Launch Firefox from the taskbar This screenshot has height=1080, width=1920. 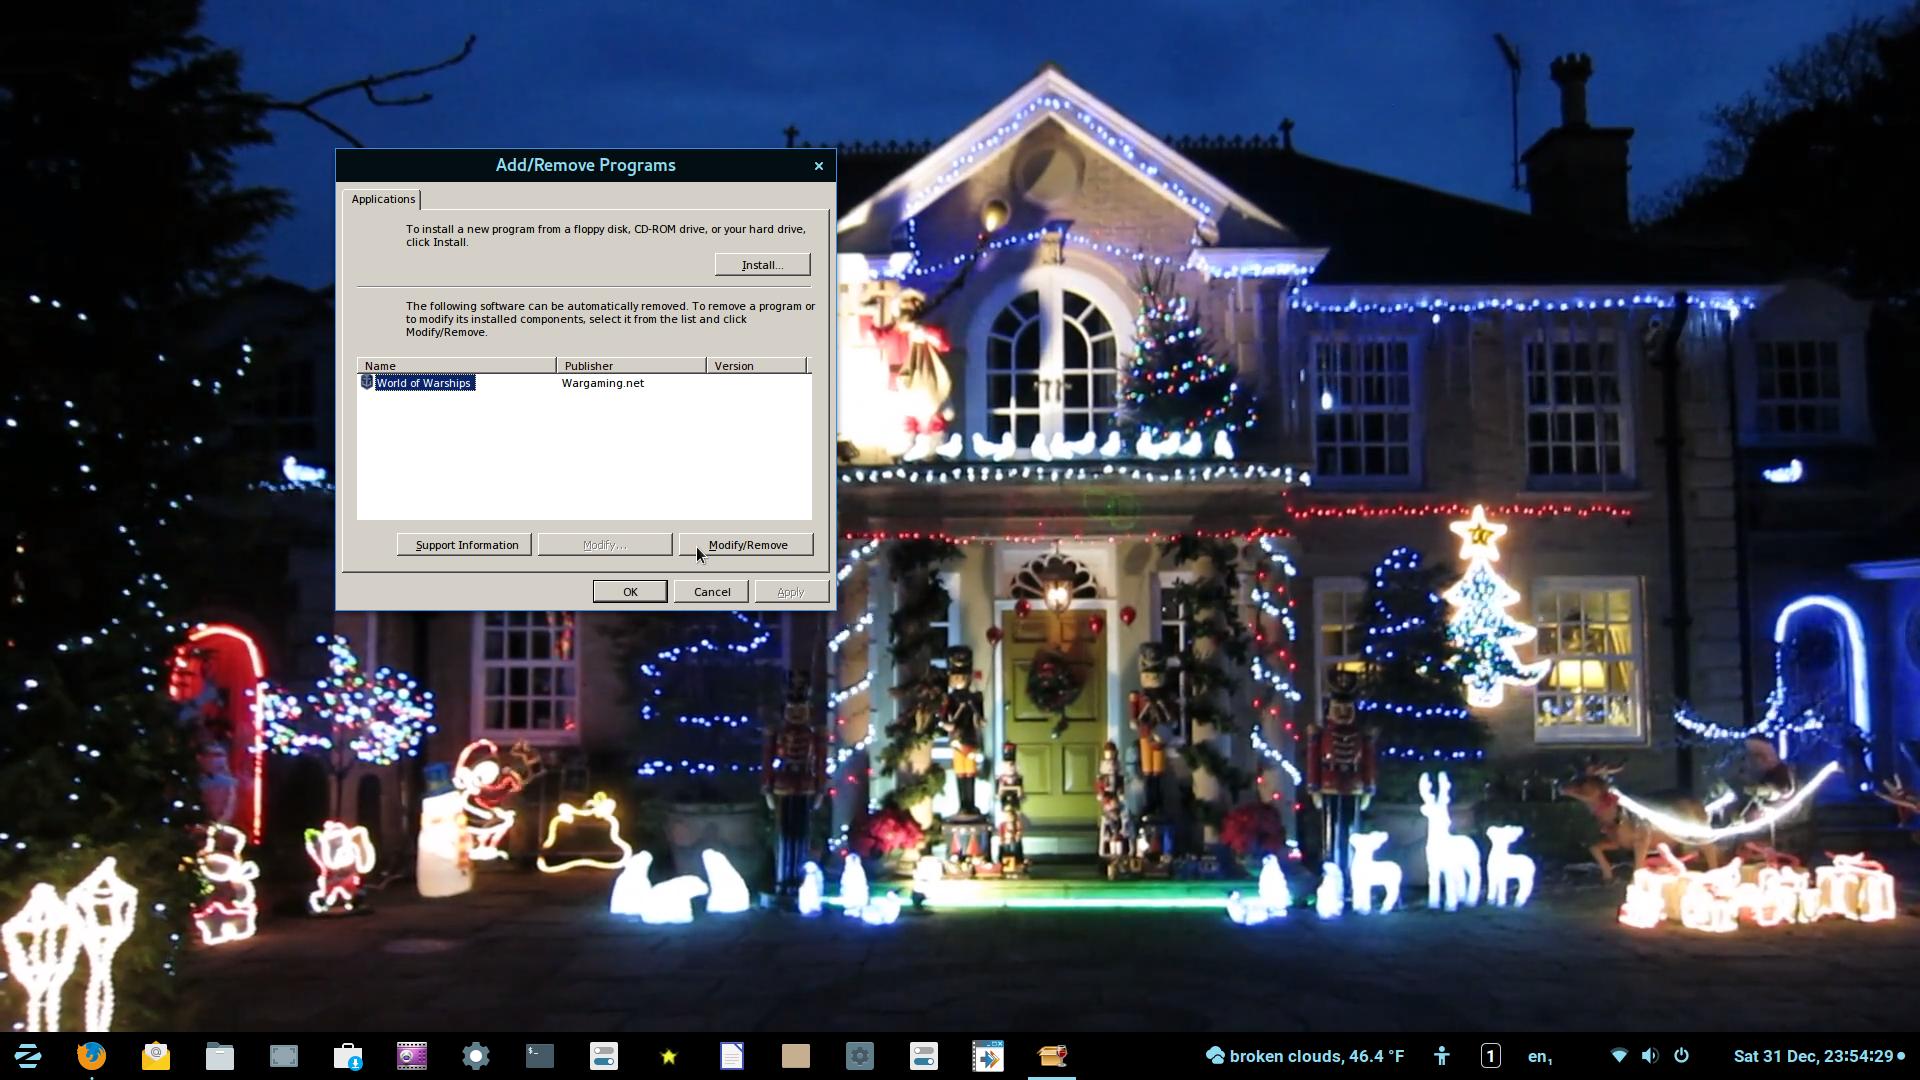(x=92, y=1056)
